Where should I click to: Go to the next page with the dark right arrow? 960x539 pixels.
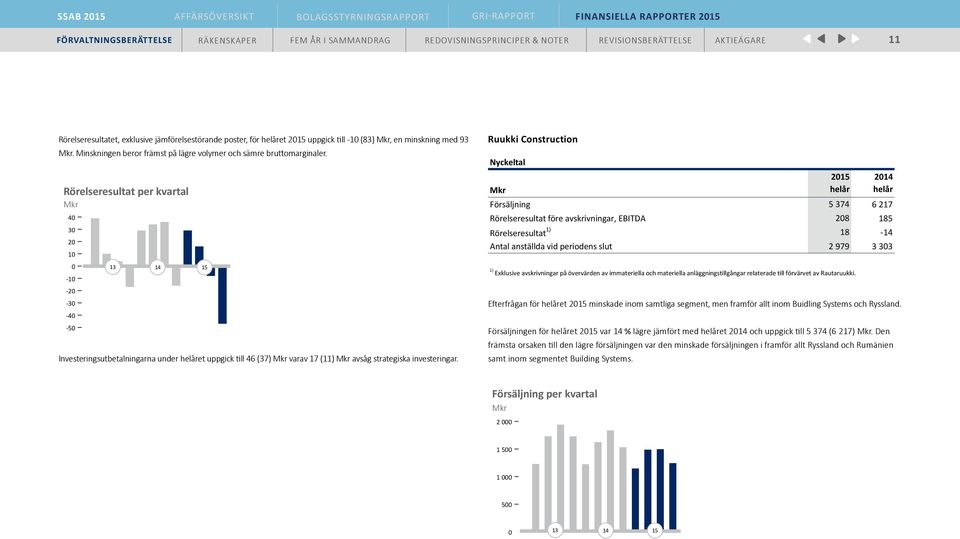tap(842, 39)
